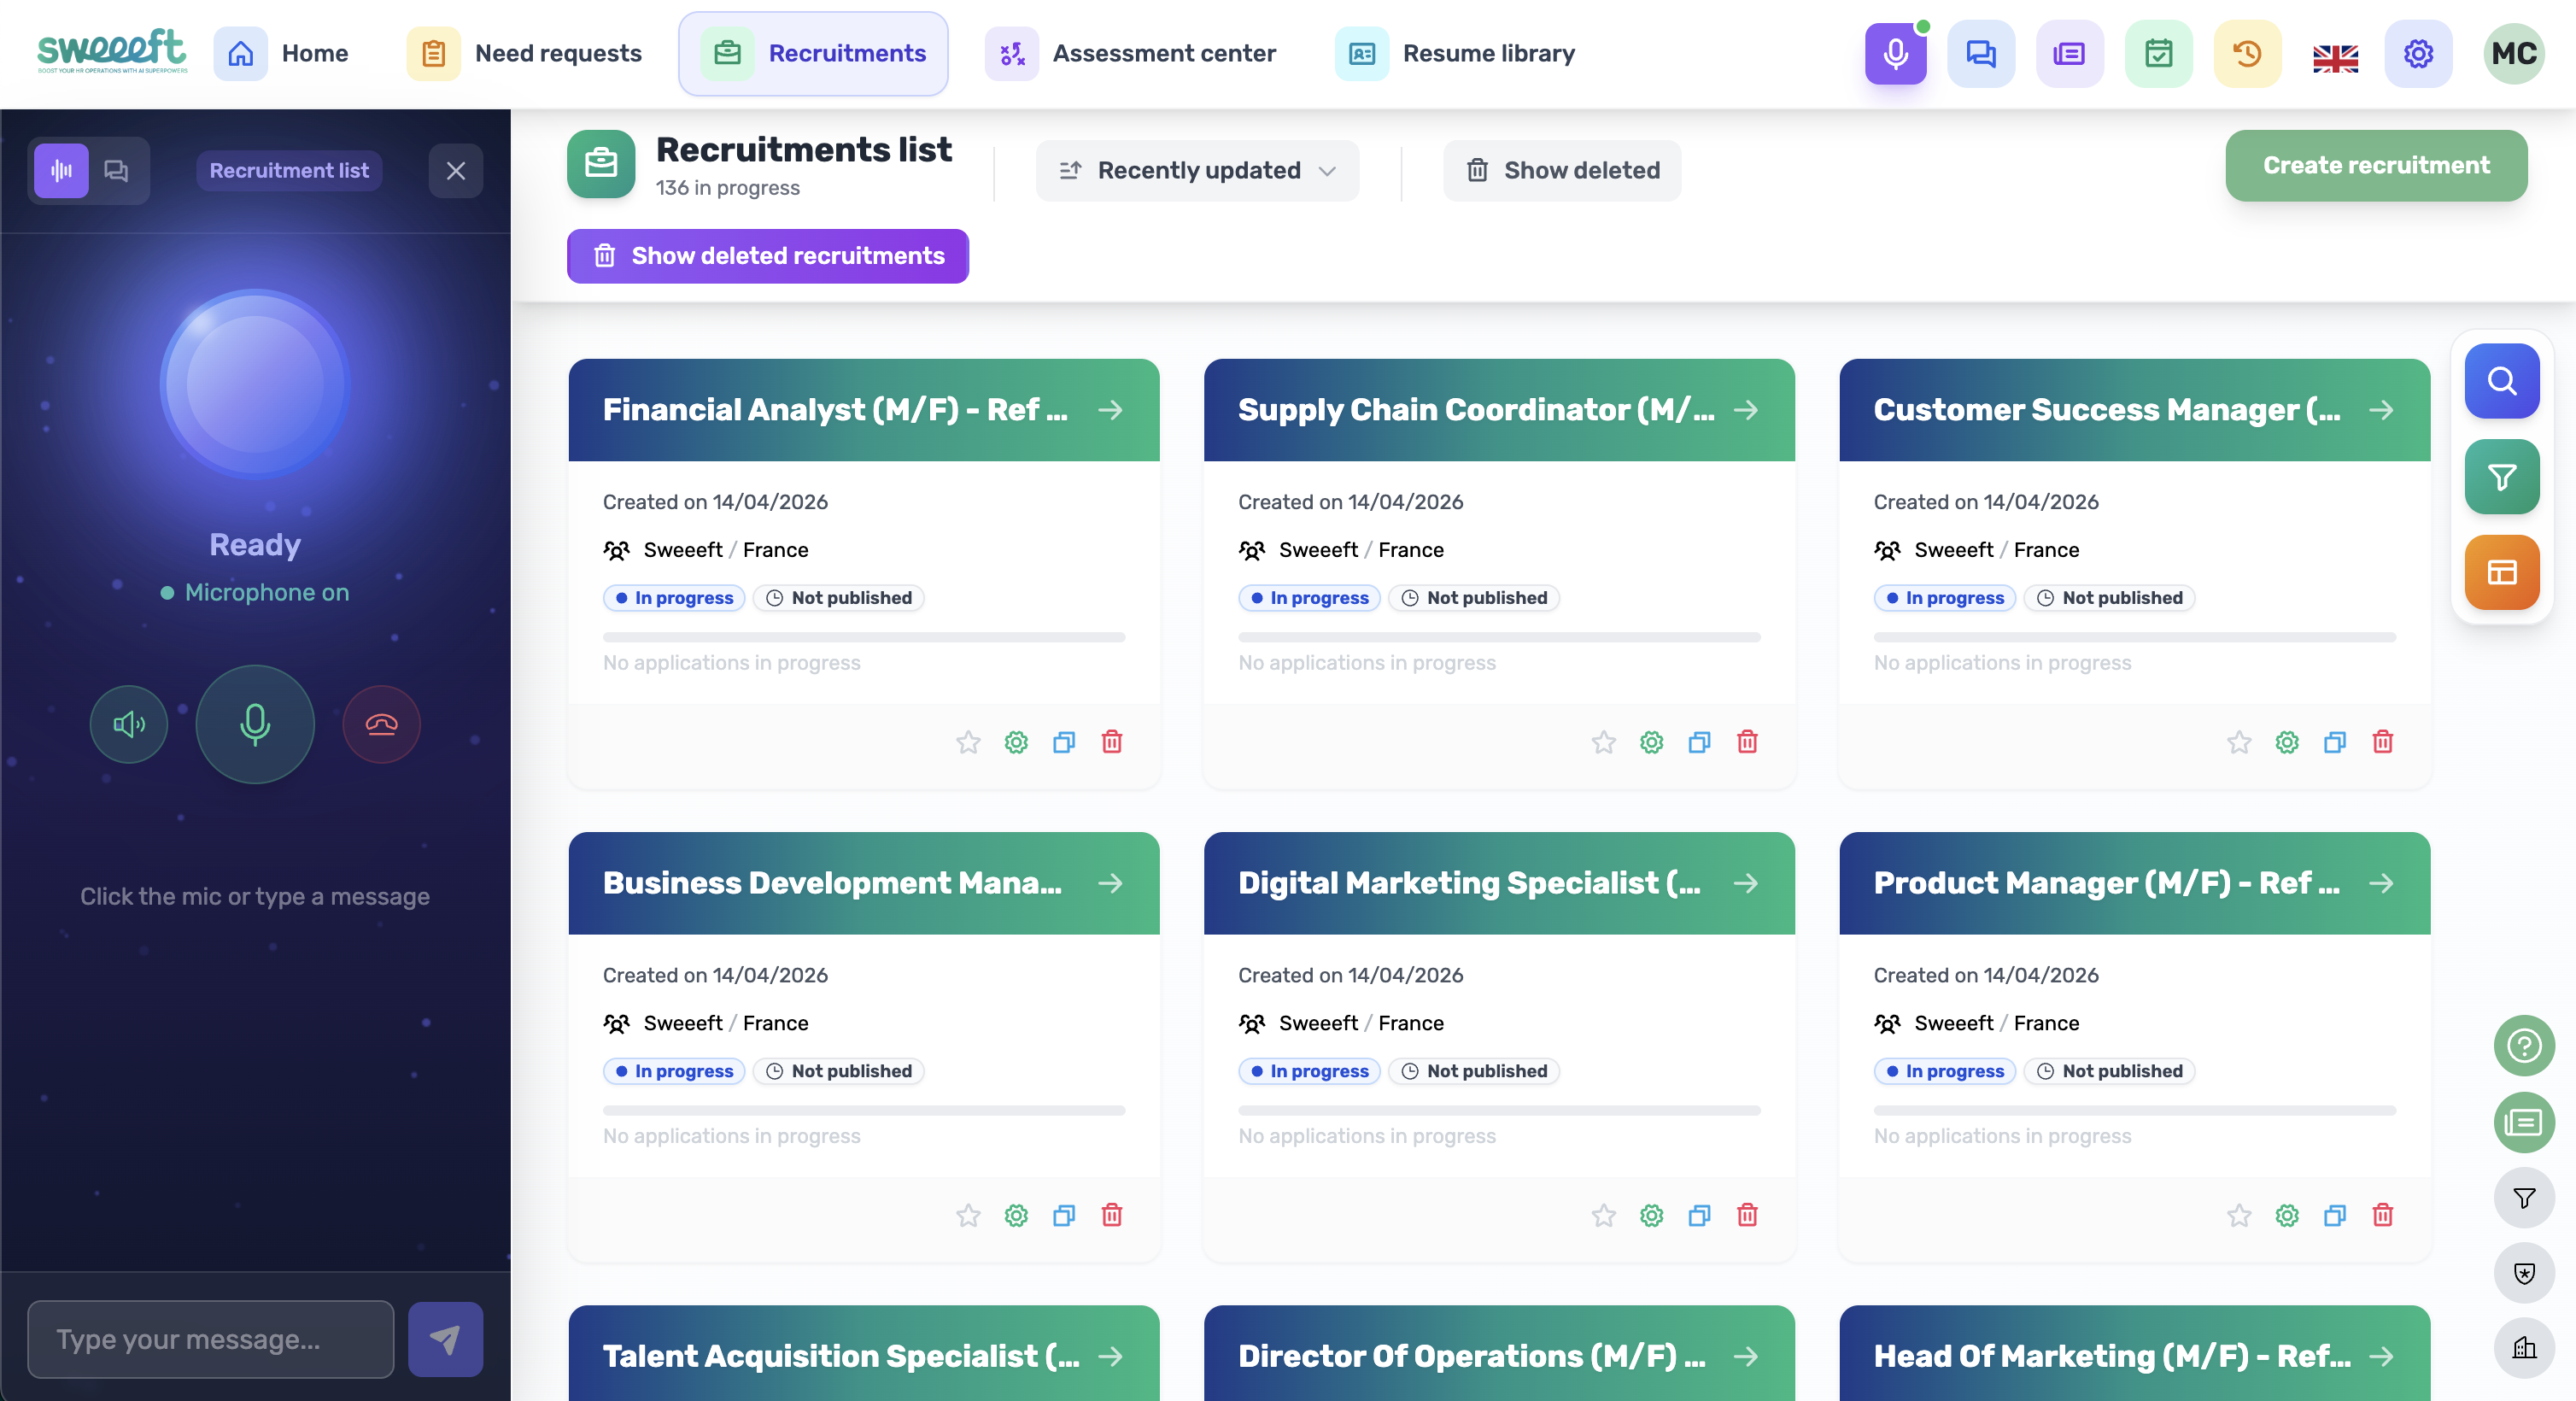Click the favorite star on Financial Analyst card
This screenshot has width=2576, height=1401.
967,742
